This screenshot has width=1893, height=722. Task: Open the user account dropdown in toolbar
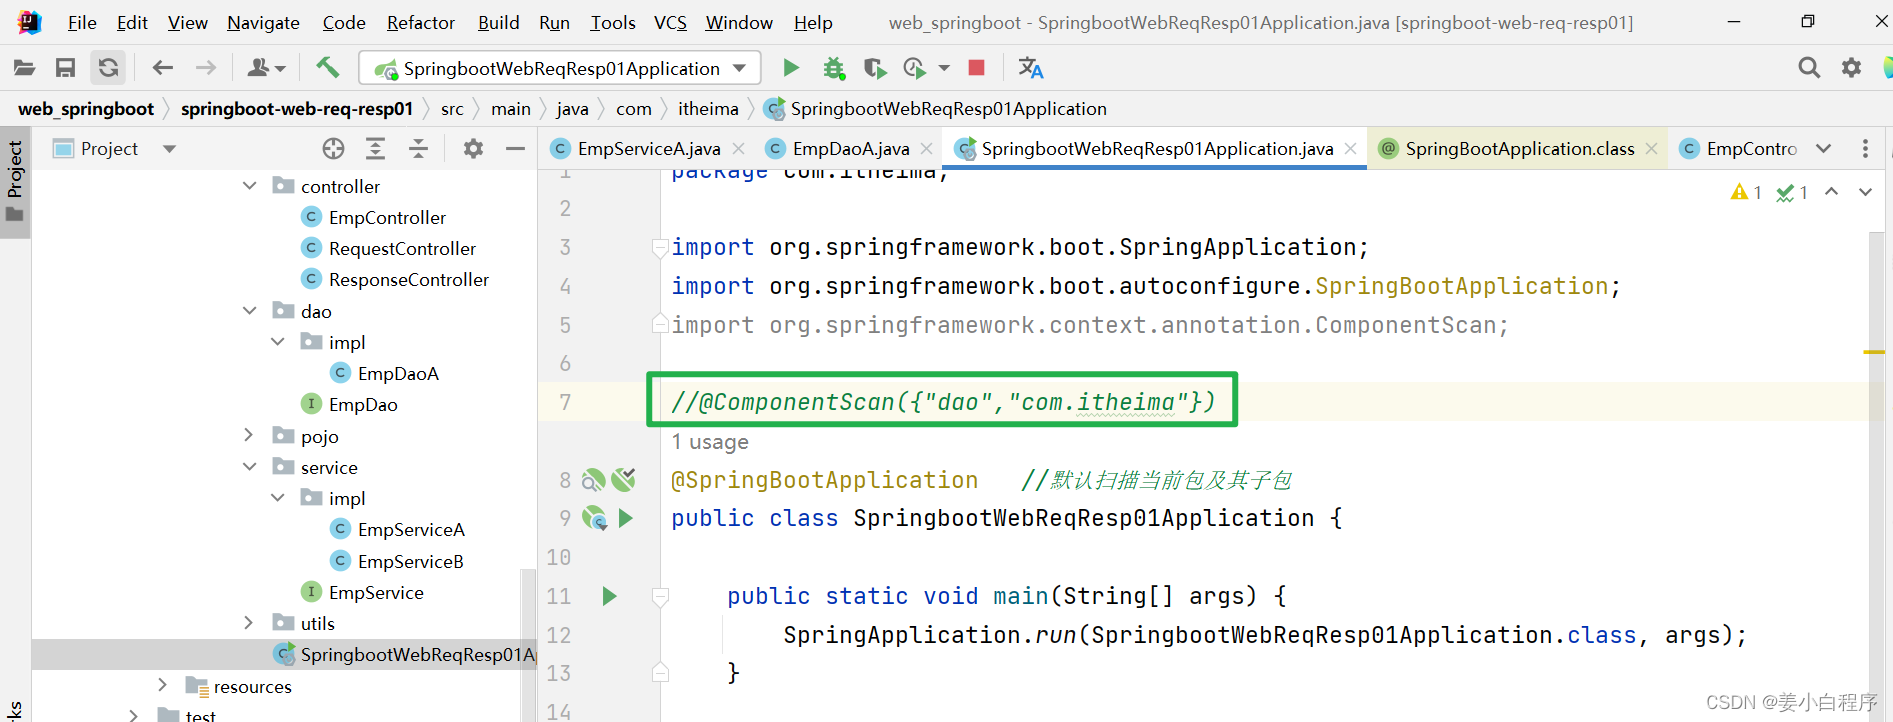266,68
